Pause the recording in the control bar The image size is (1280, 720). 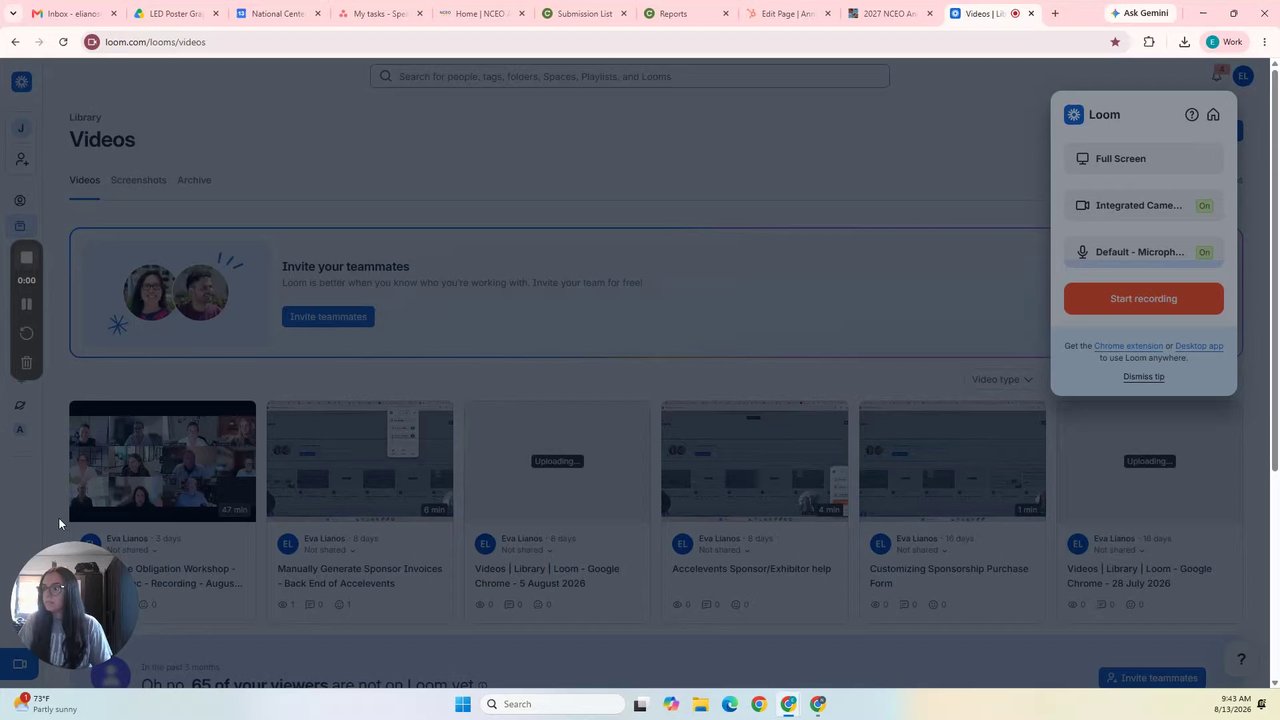(x=27, y=304)
